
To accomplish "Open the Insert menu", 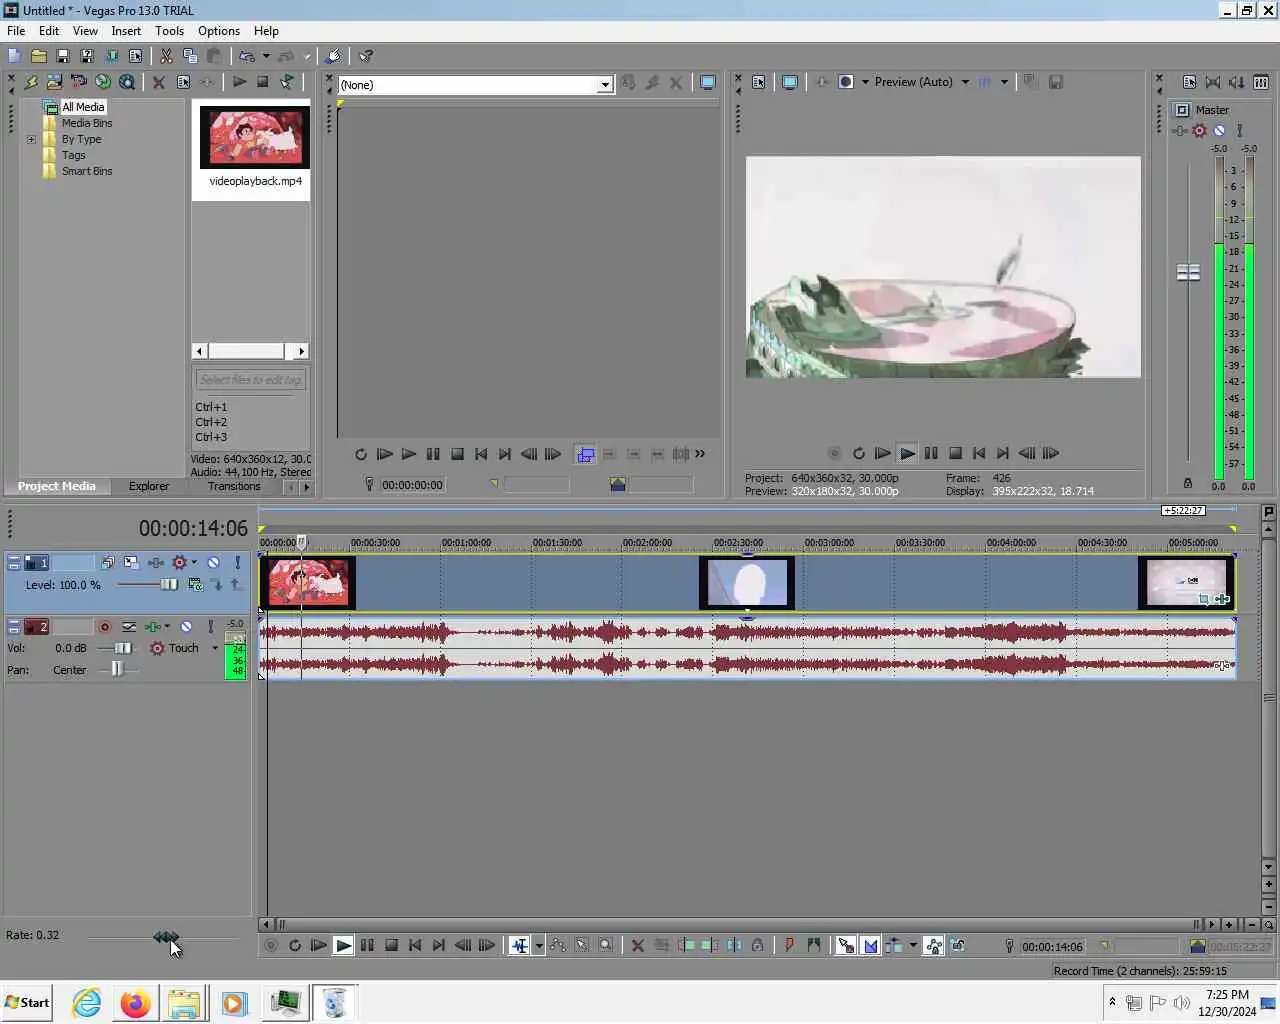I will 126,31.
